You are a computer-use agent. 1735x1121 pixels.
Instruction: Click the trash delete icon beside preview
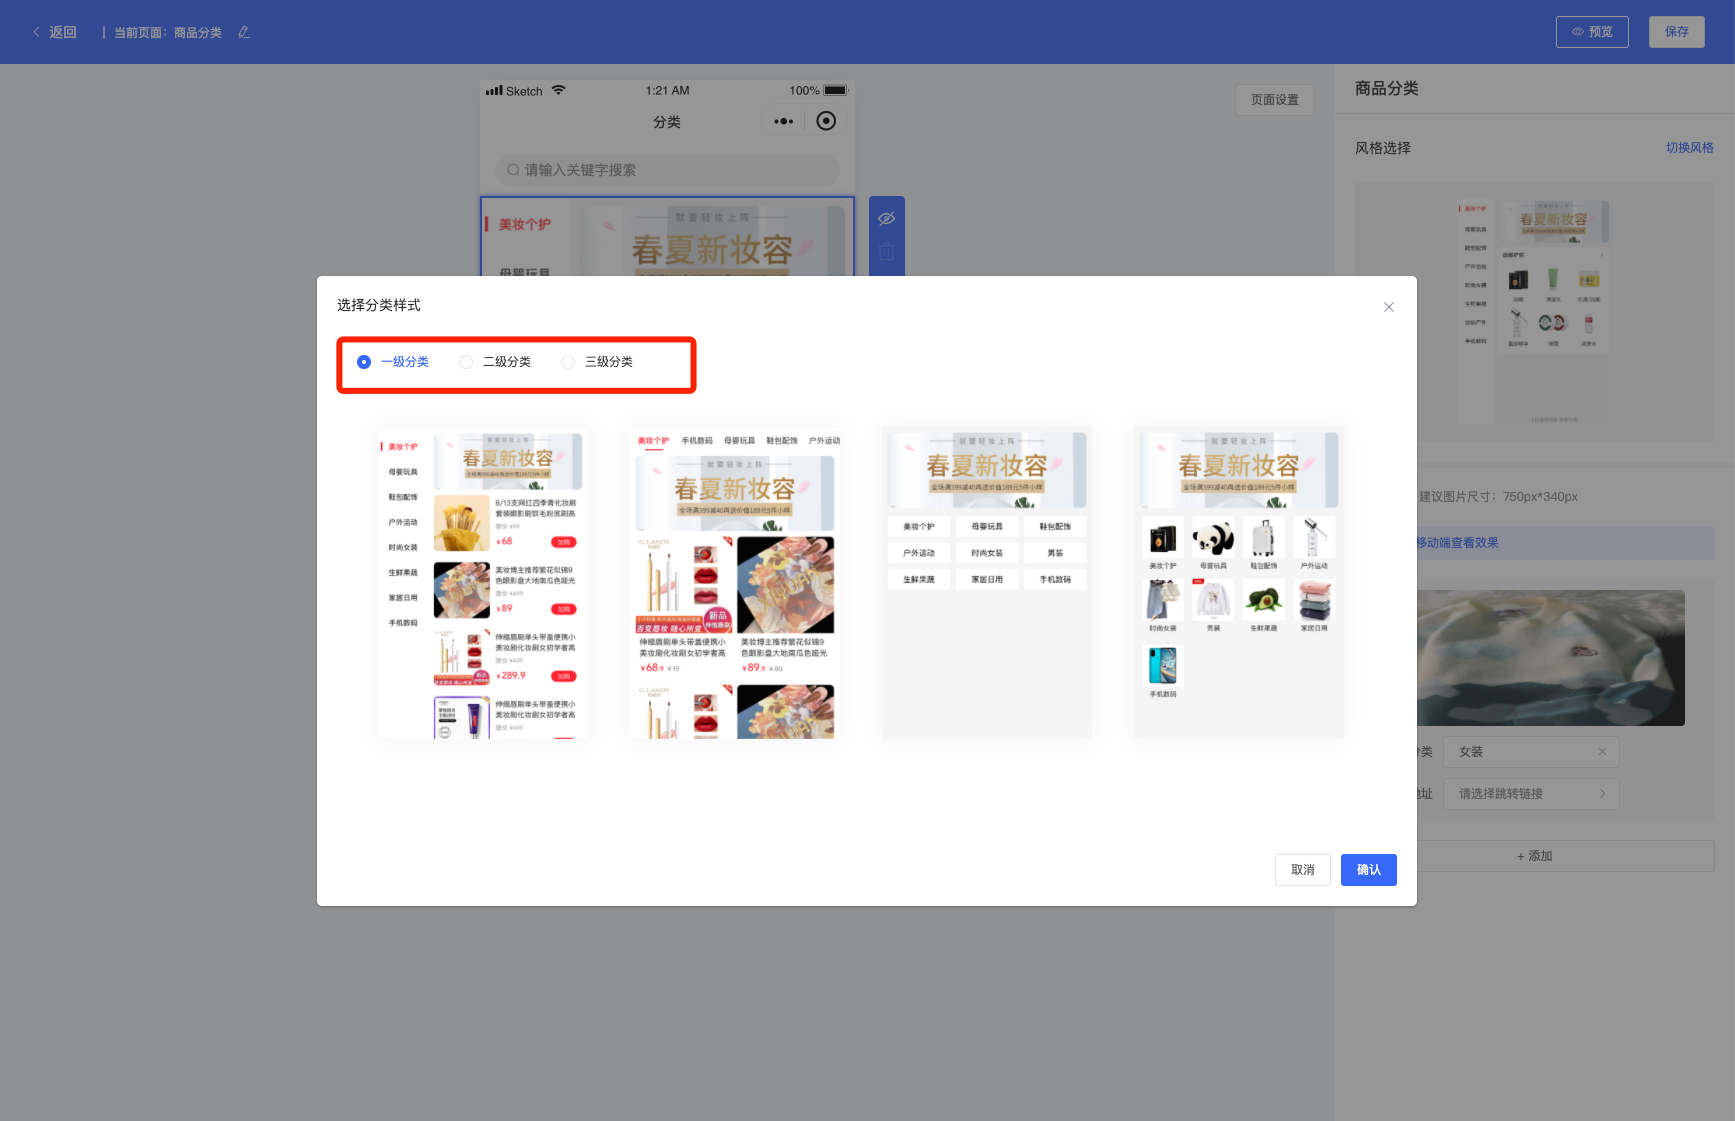point(886,252)
